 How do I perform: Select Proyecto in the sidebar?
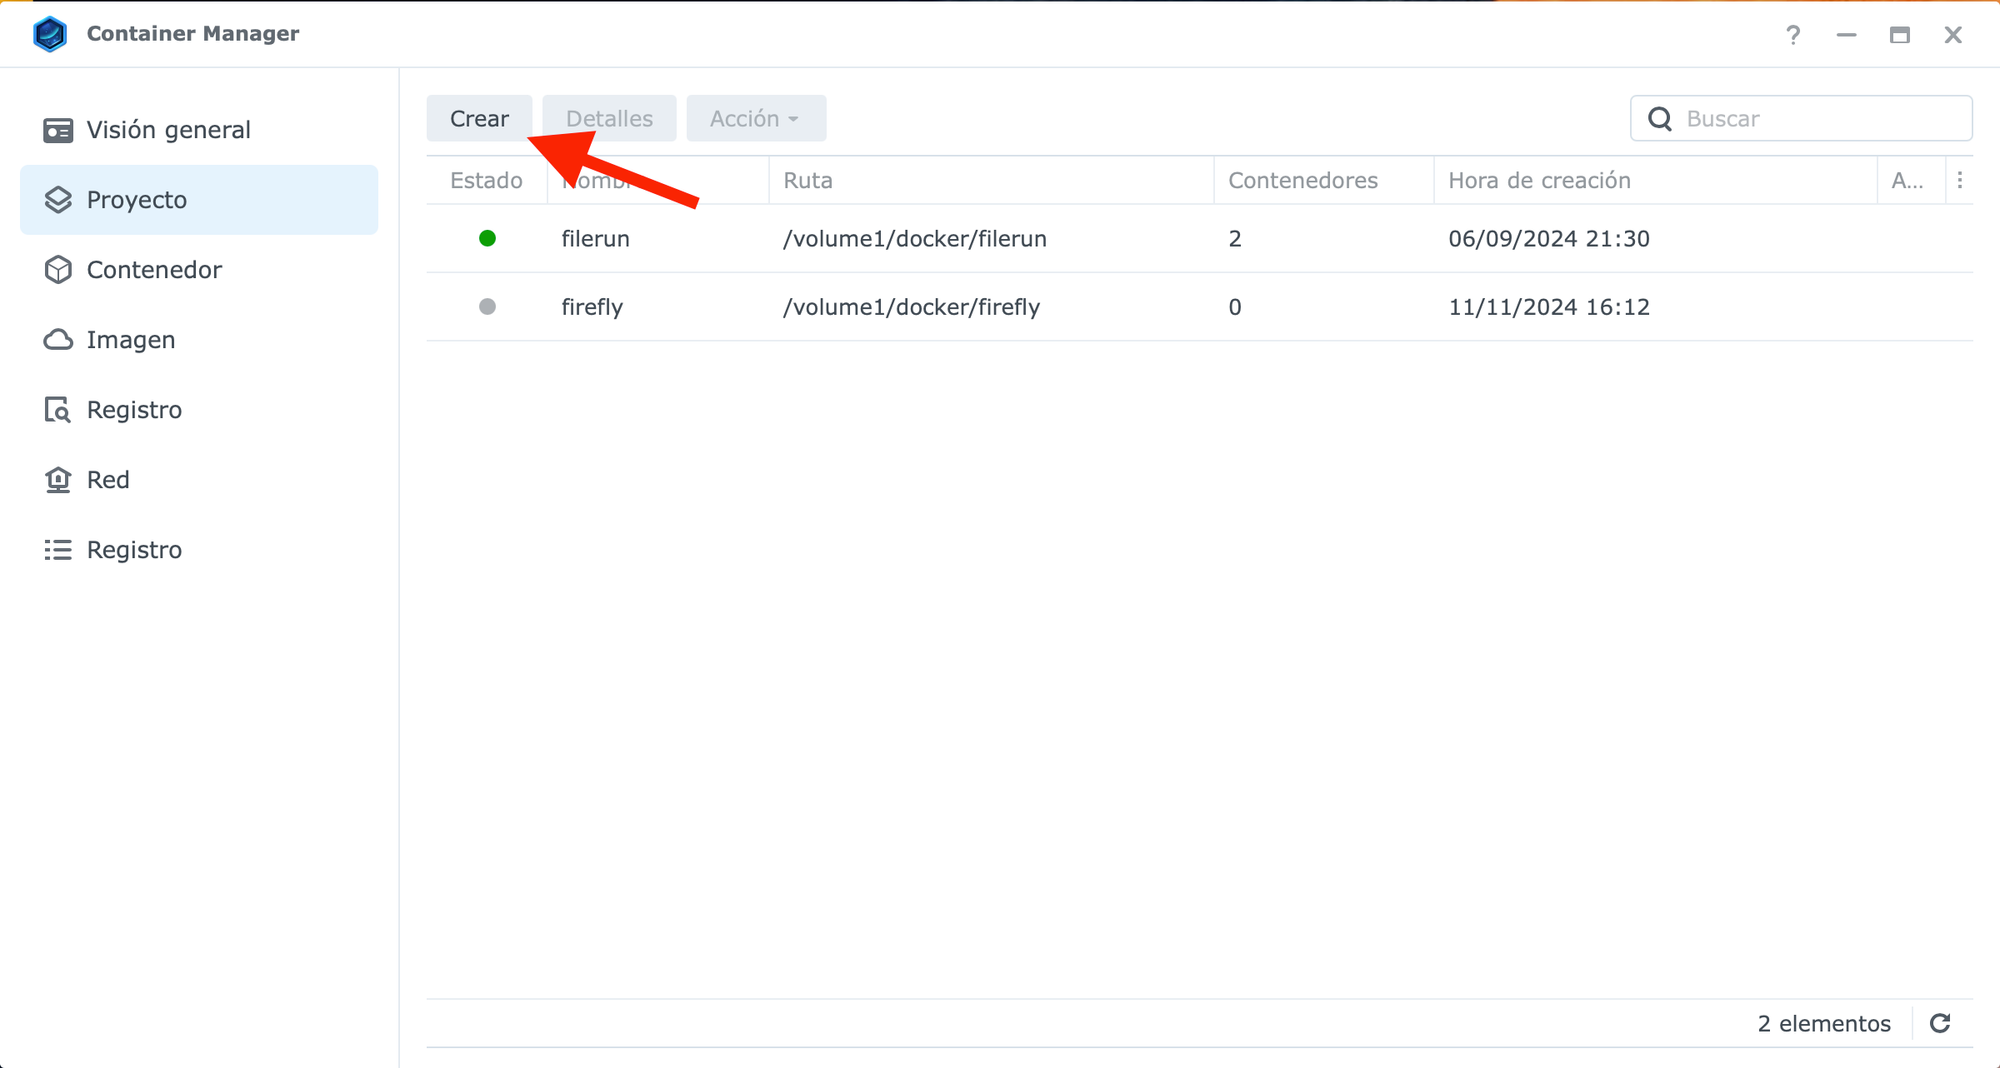[x=199, y=200]
